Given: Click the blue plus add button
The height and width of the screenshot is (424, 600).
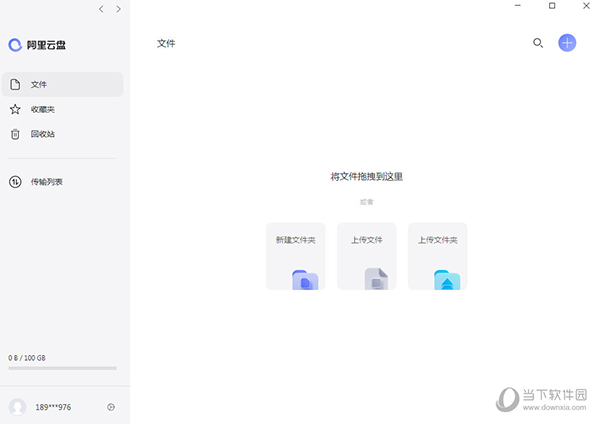Looking at the screenshot, I should 567,43.
